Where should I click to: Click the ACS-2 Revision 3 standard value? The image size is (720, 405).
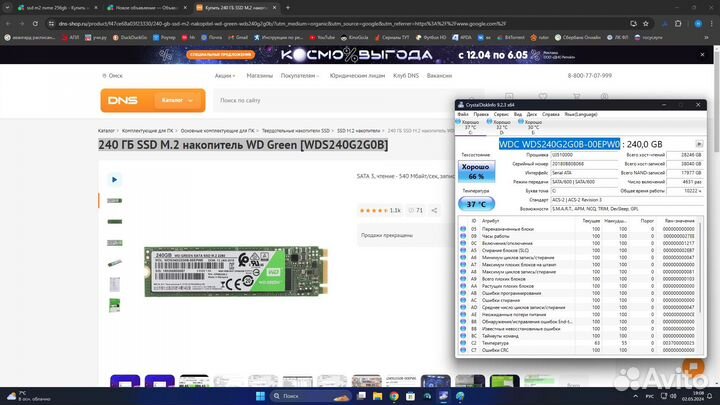[x=627, y=200]
